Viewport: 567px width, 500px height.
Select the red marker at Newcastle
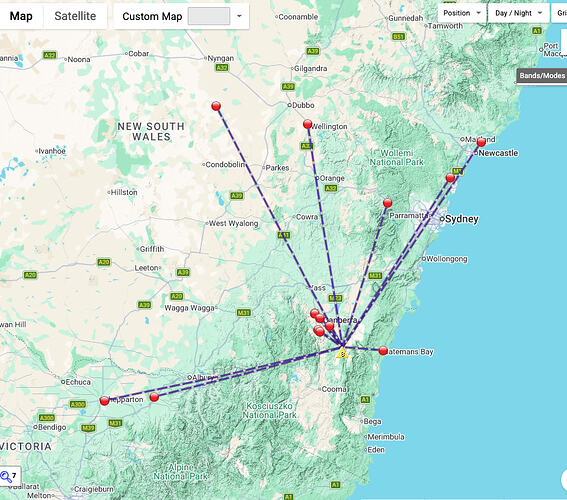click(481, 142)
